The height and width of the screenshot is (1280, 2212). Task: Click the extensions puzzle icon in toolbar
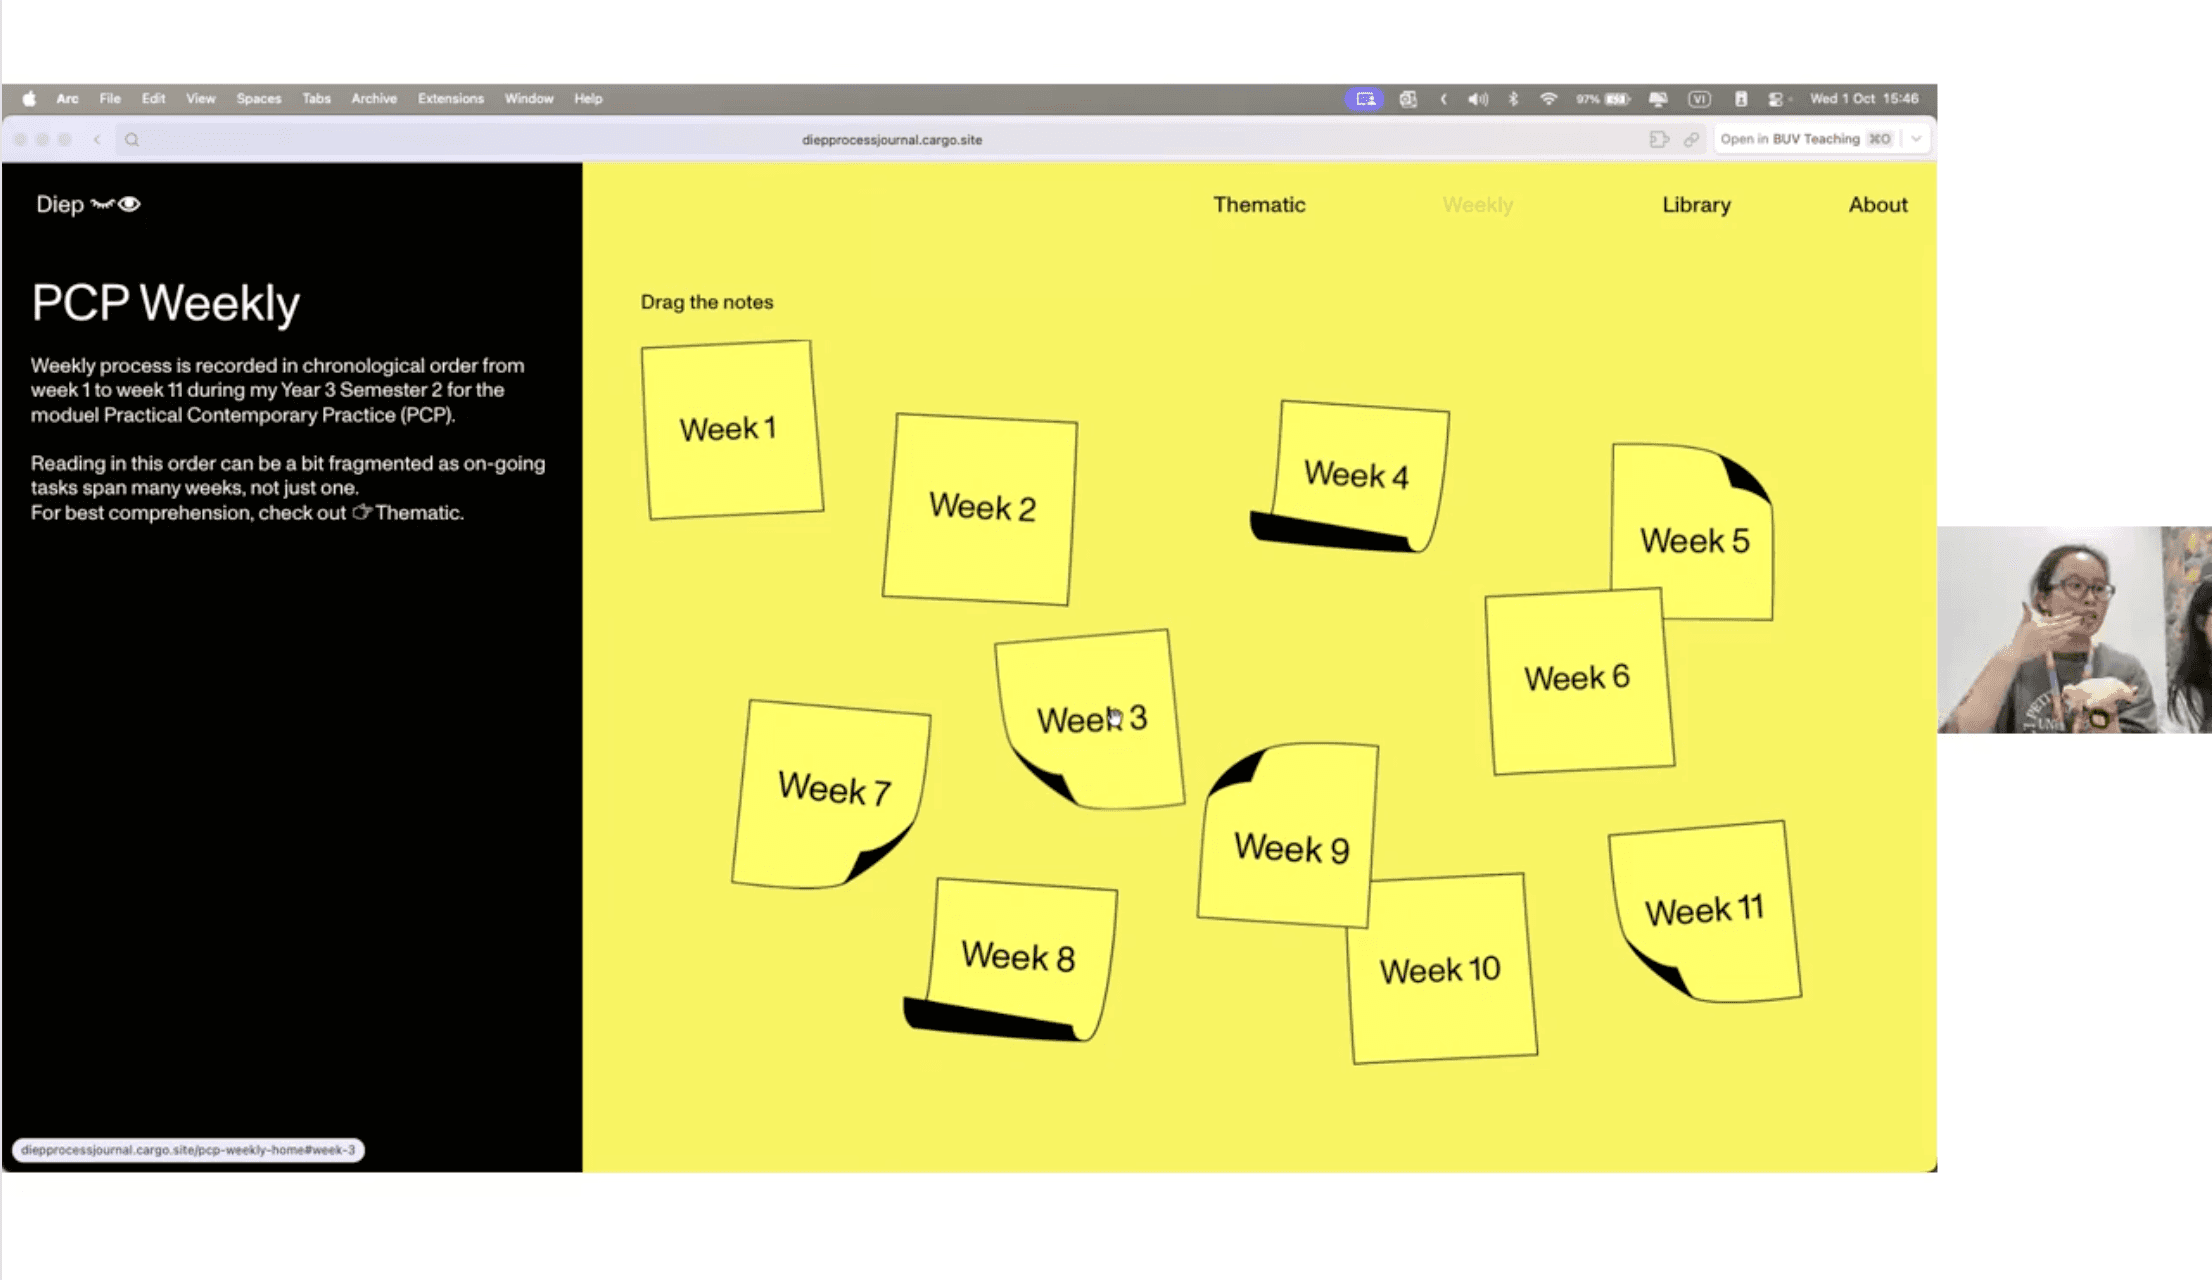[x=1659, y=139]
